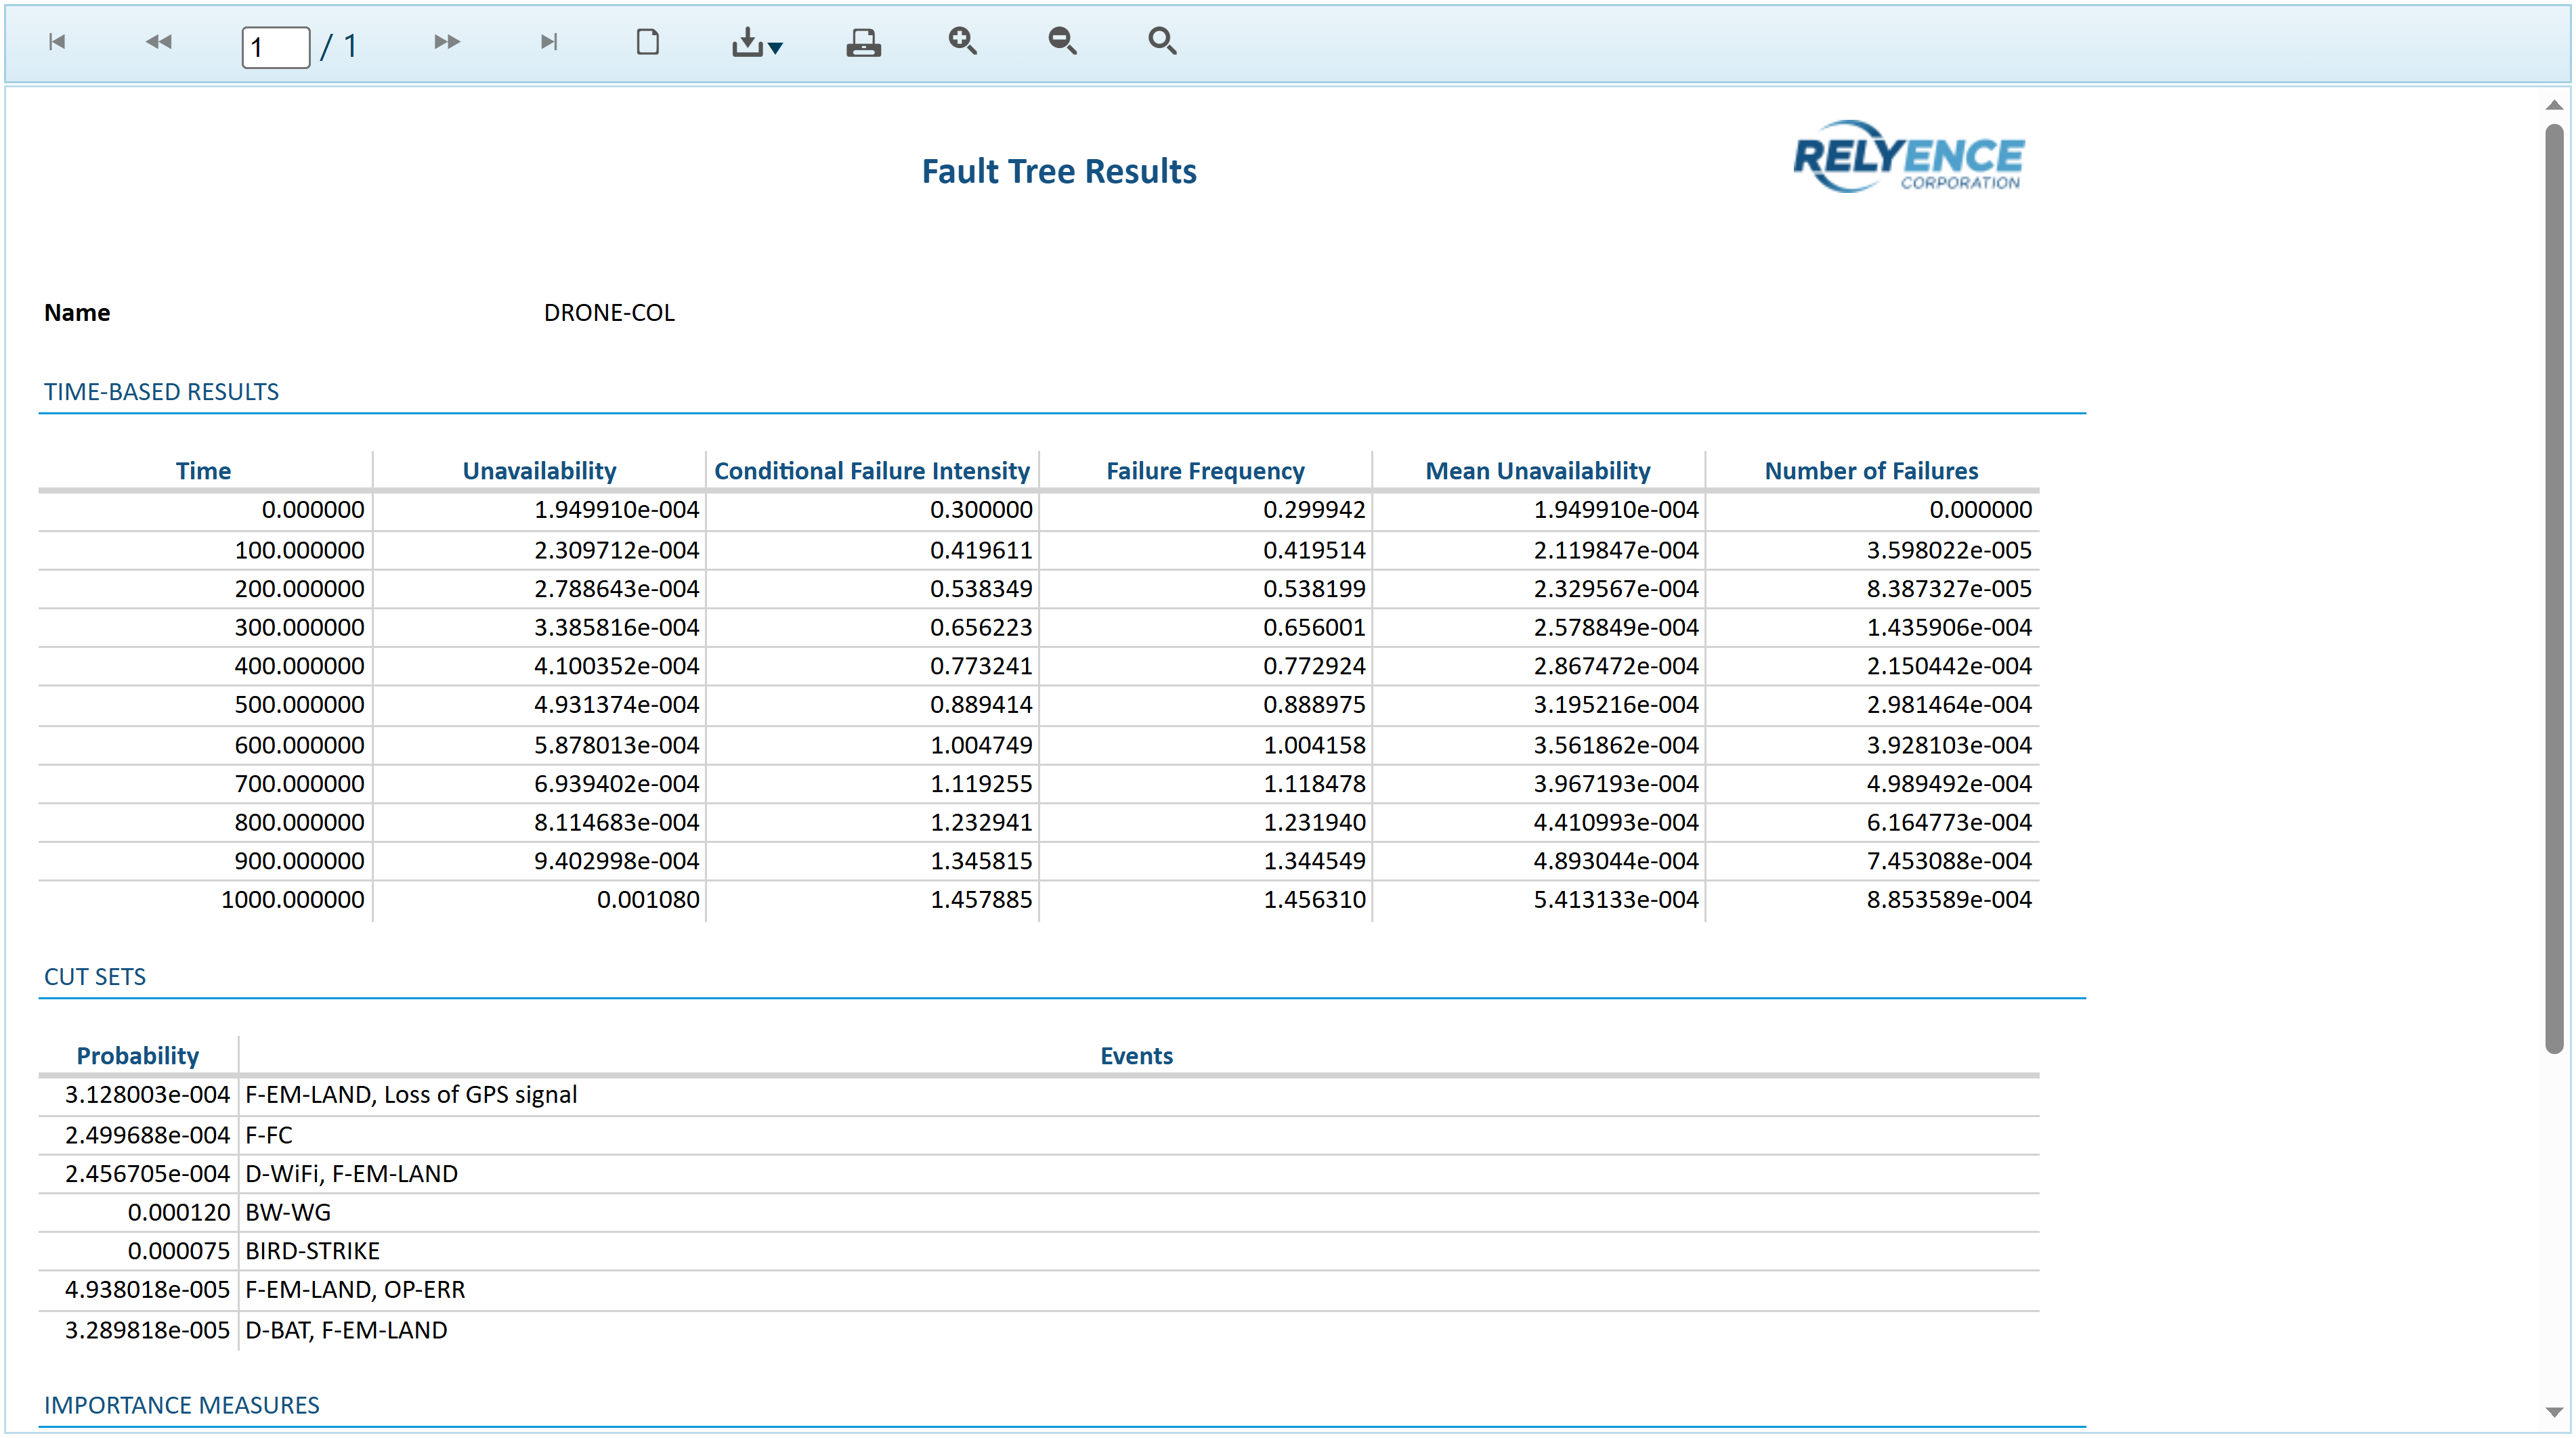Viewport: 2576px width, 1438px height.
Task: Click the vertical scrollbar thumb
Action: pos(2553,588)
